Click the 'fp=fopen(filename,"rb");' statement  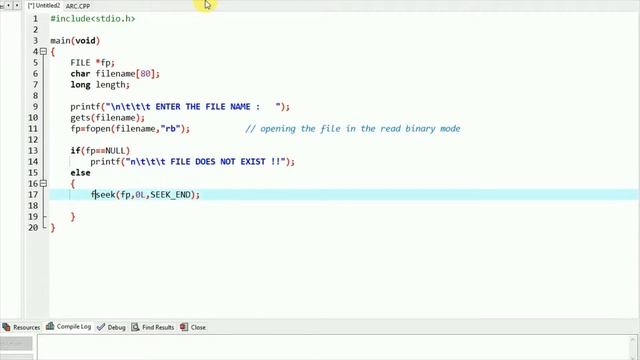pos(130,129)
